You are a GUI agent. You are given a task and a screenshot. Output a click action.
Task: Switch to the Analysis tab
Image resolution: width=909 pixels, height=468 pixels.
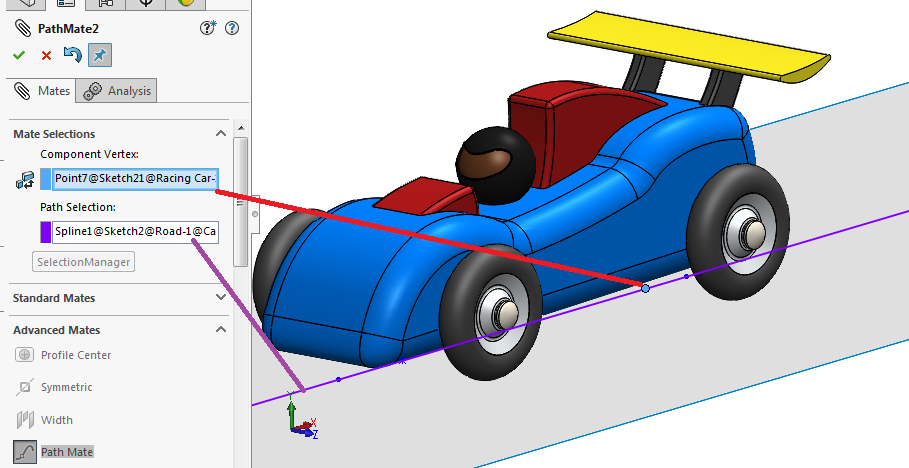pos(116,91)
